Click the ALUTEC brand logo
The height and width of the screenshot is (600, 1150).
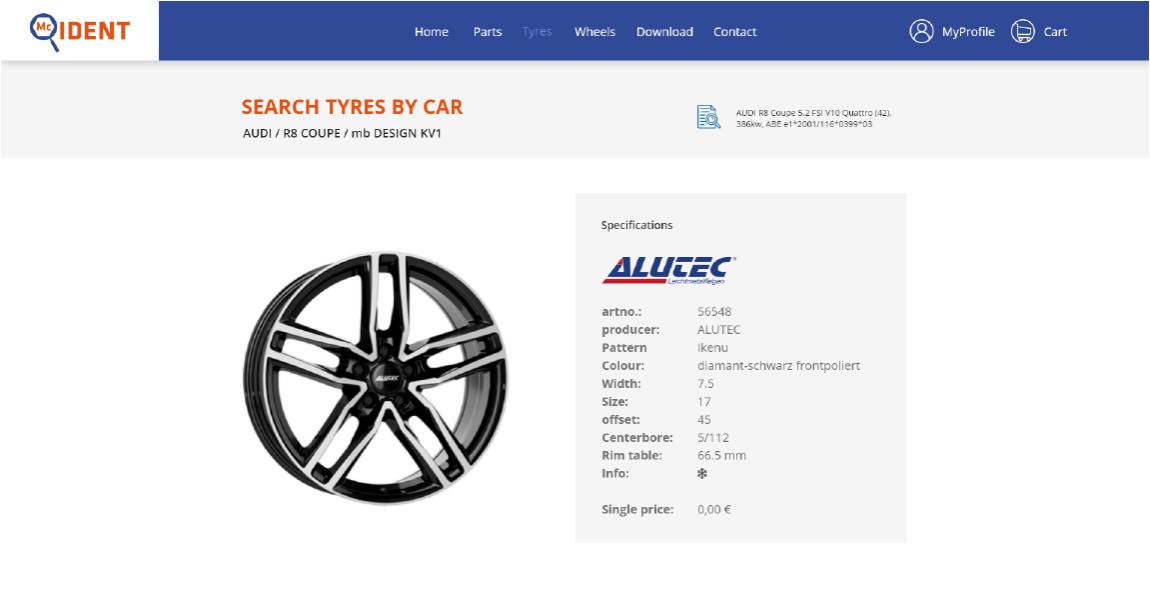click(669, 270)
